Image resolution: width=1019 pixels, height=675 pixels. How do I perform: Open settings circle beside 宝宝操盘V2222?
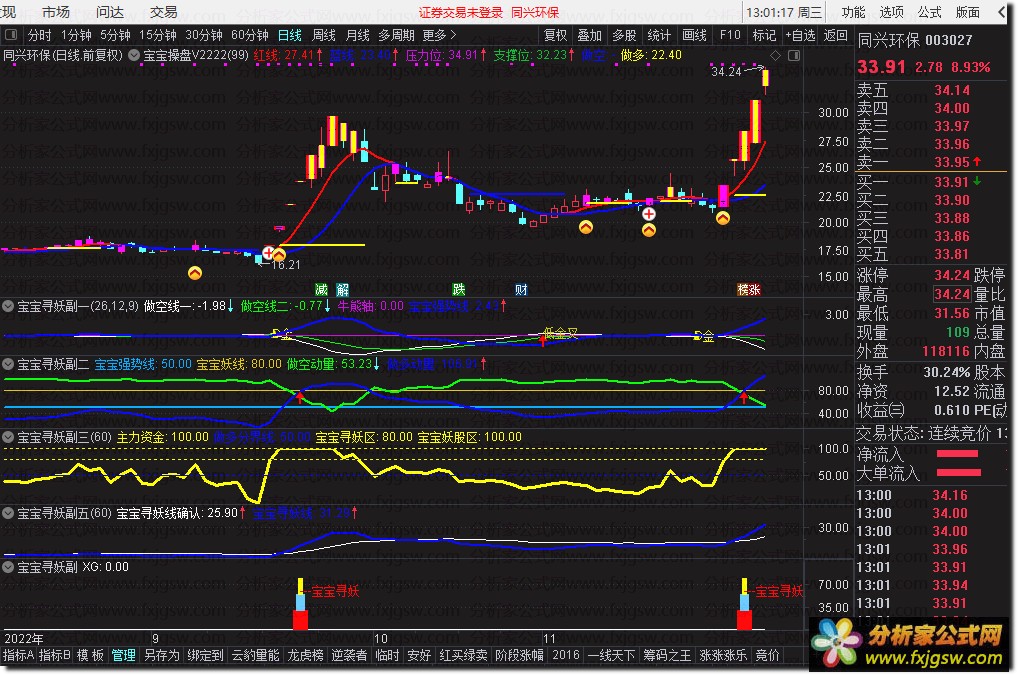click(134, 55)
